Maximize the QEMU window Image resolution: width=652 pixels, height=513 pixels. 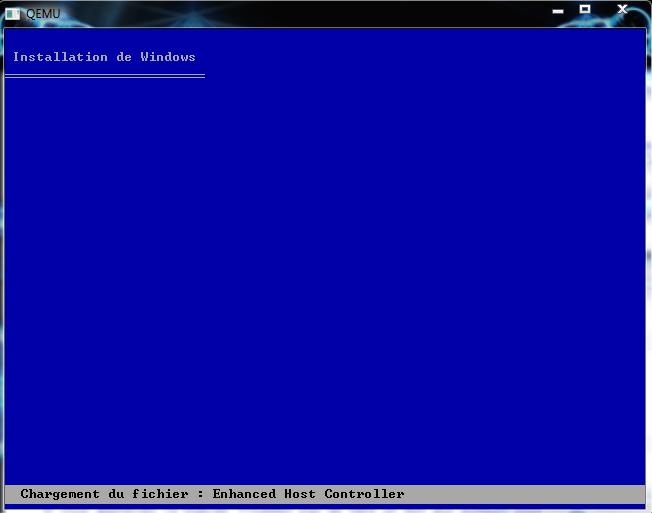(585, 9)
